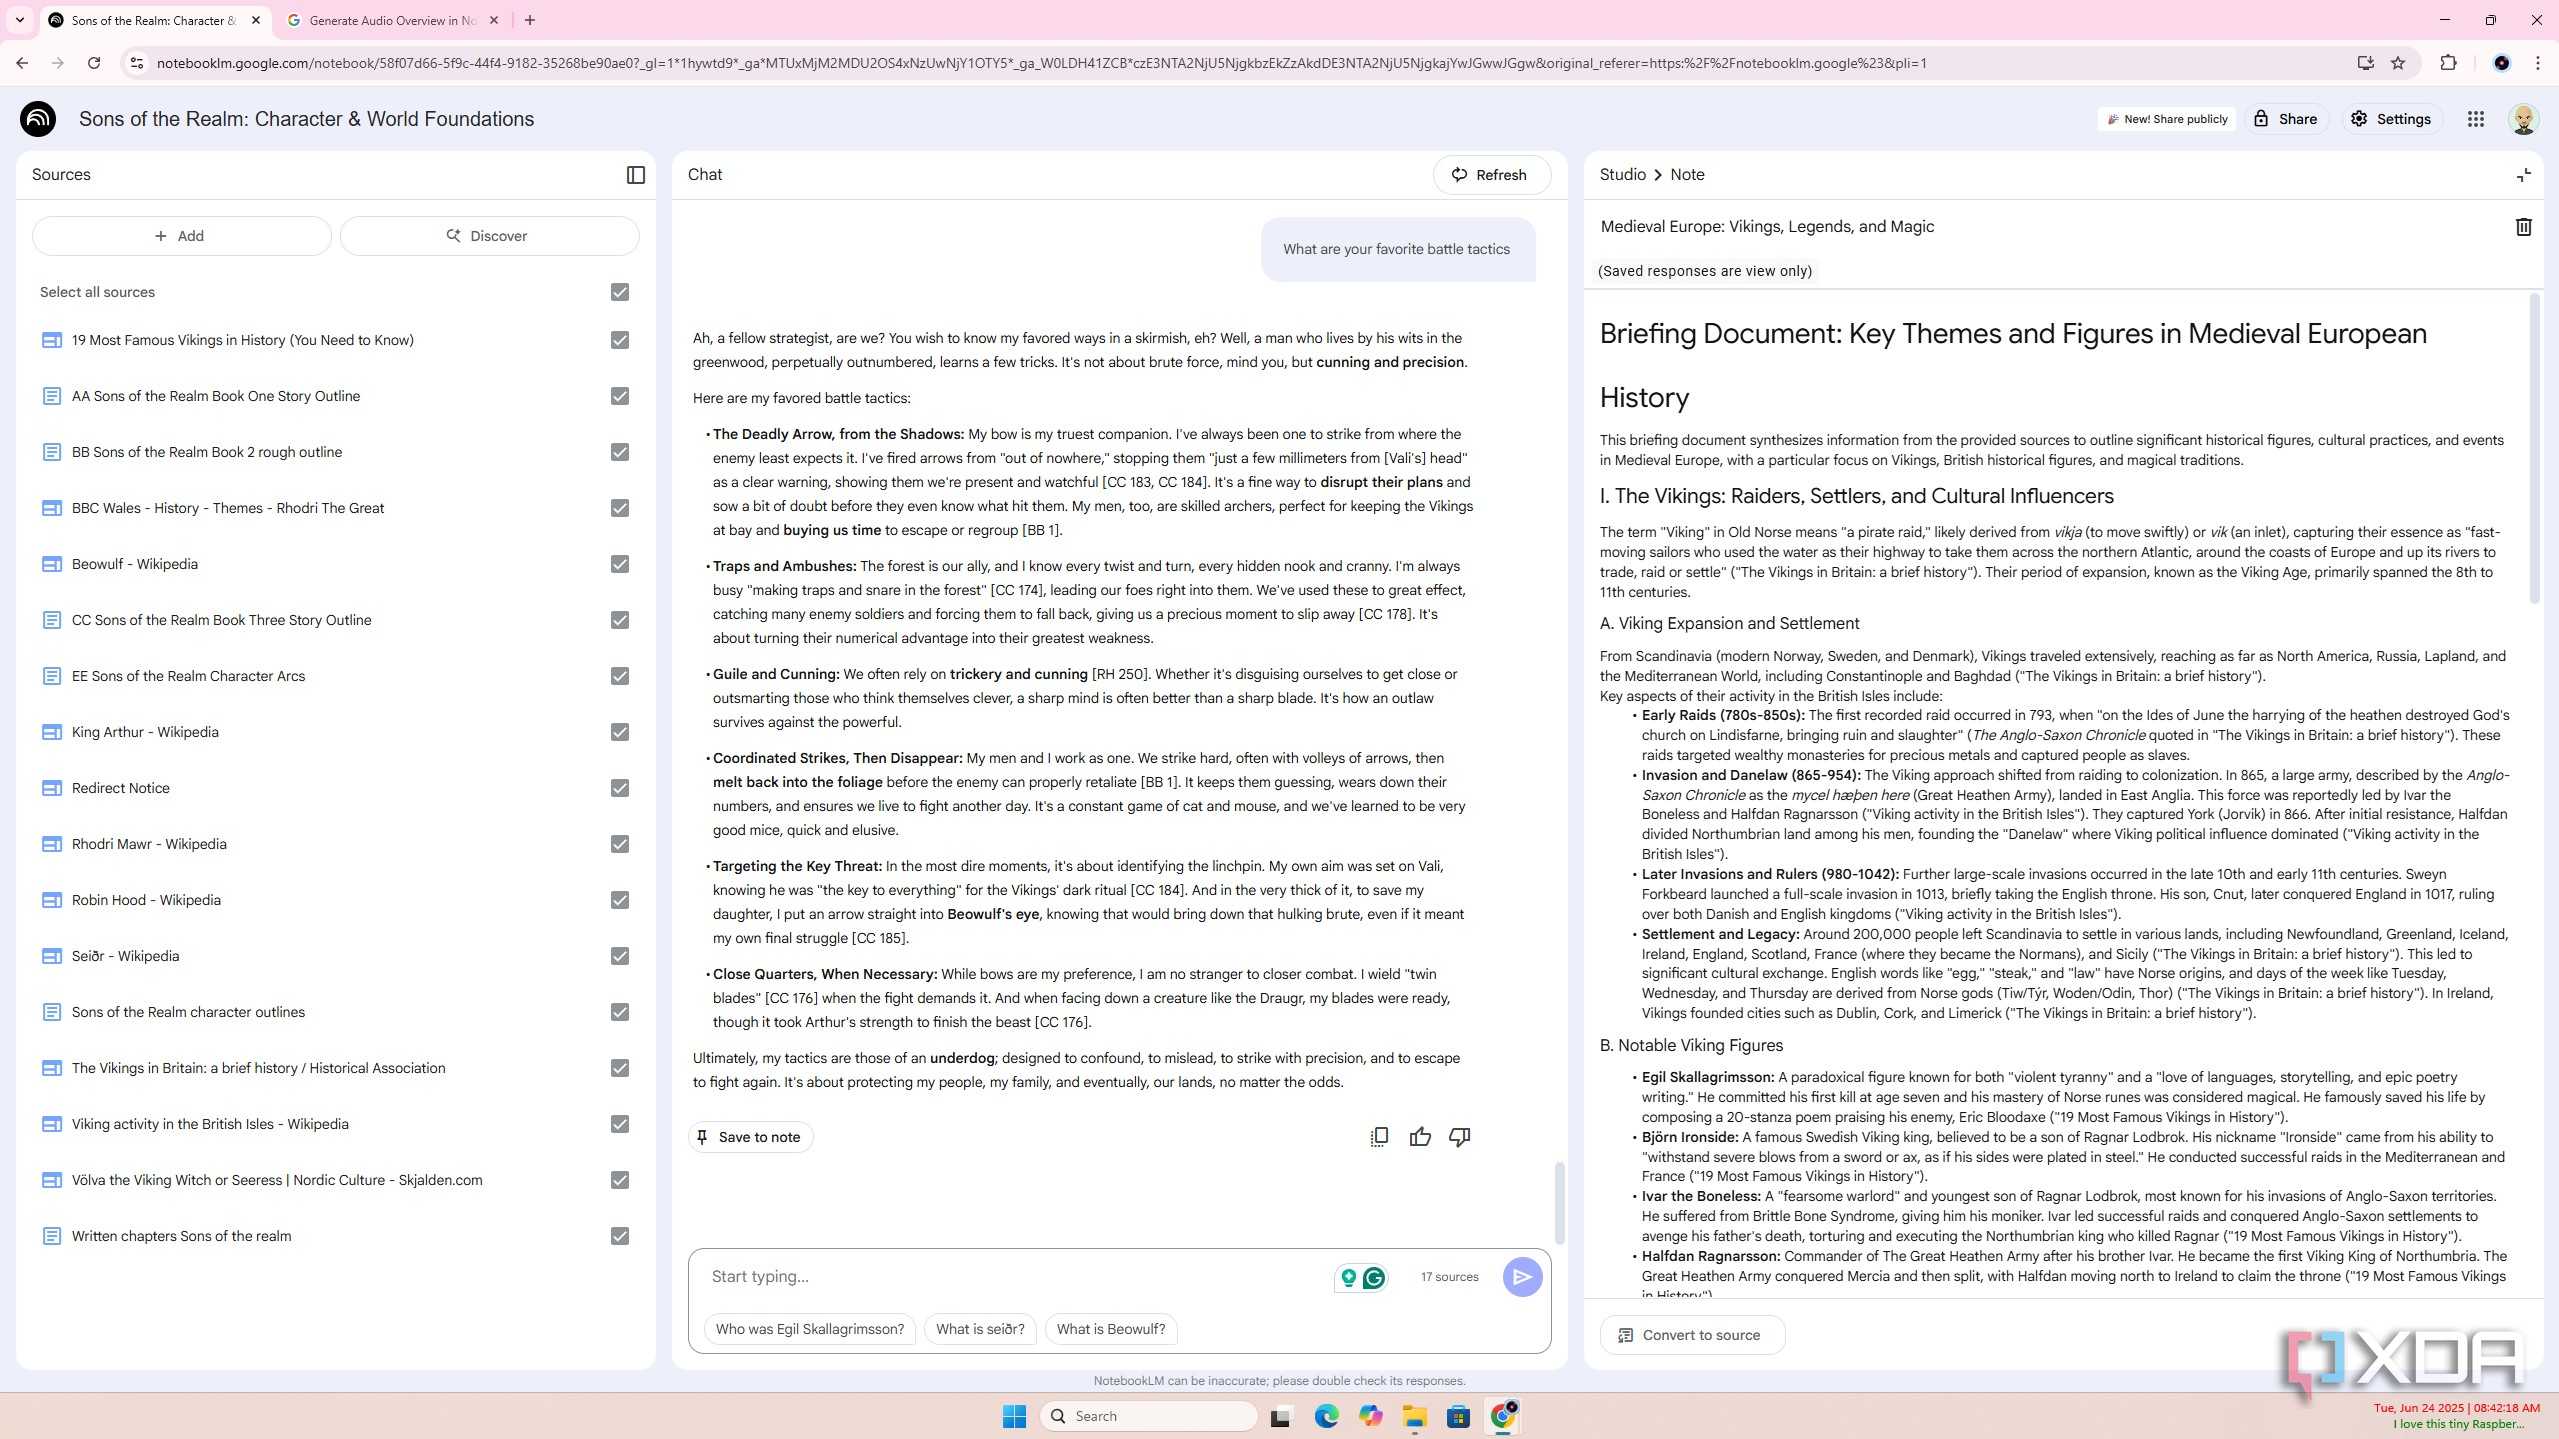
Task: Open File Explorer from taskbar
Action: (x=1414, y=1416)
